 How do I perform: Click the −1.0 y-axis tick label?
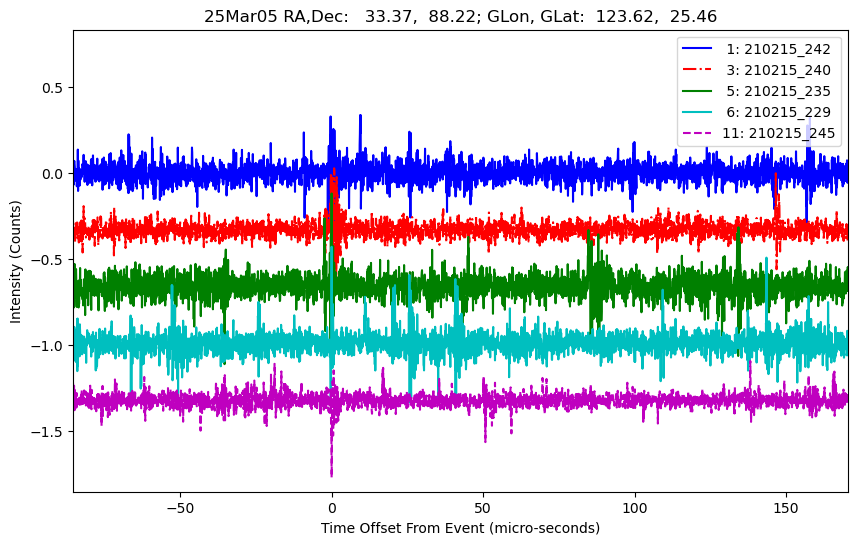click(48, 345)
